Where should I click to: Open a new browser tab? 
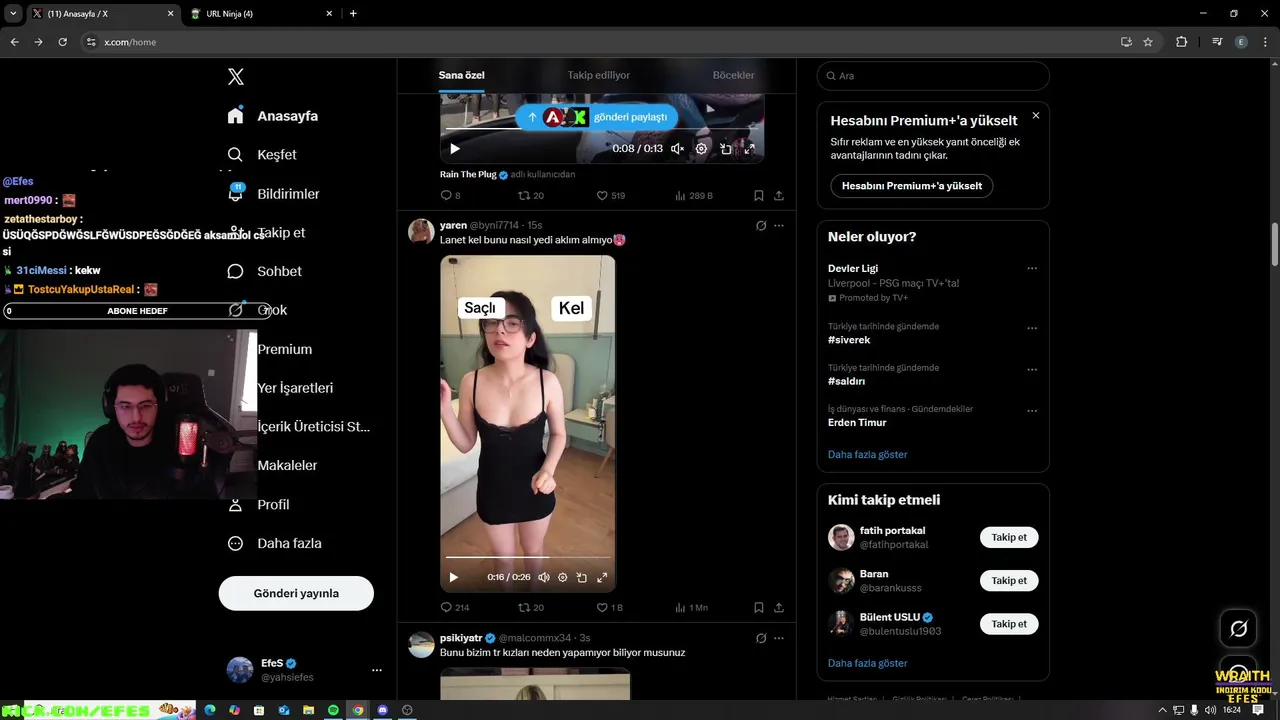tap(353, 14)
